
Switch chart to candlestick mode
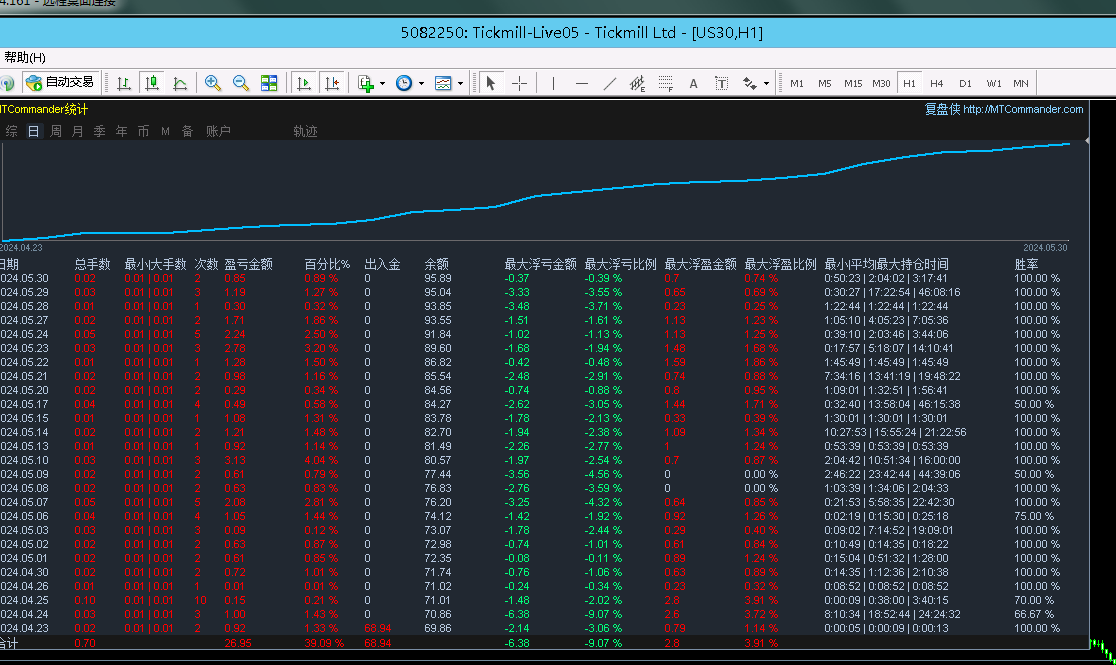coord(152,83)
